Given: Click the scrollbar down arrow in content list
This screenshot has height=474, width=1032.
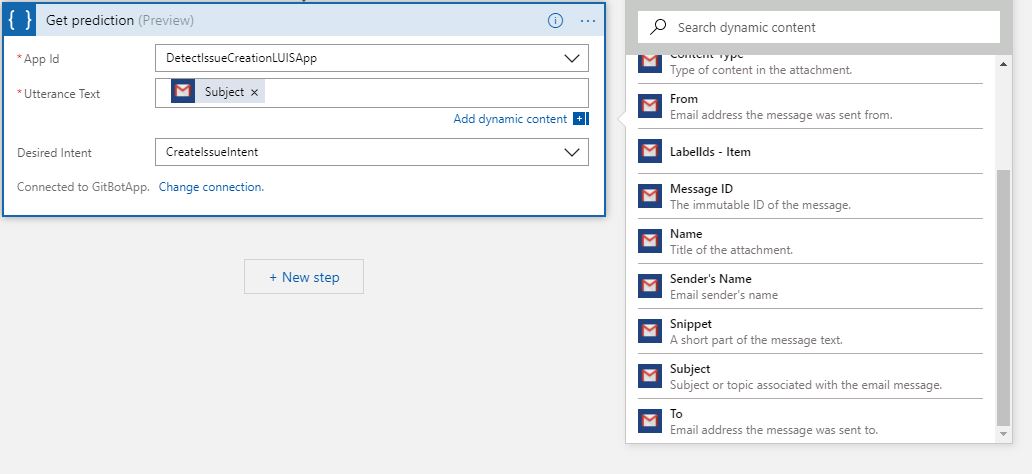Looking at the screenshot, I should (1003, 434).
